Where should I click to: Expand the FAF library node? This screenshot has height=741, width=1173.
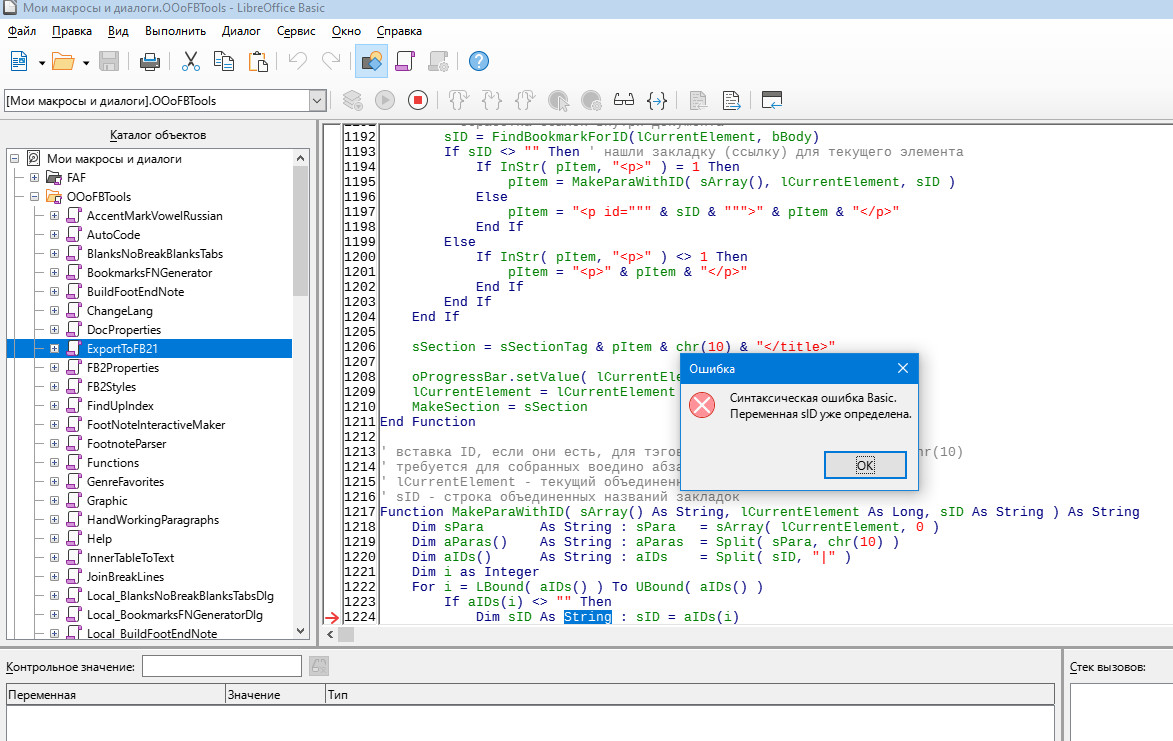(x=34, y=177)
